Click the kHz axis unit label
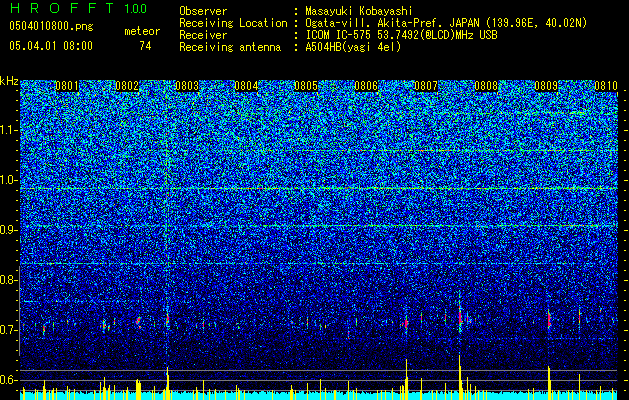Image resolution: width=629 pixels, height=400 pixels. pyautogui.click(x=9, y=81)
